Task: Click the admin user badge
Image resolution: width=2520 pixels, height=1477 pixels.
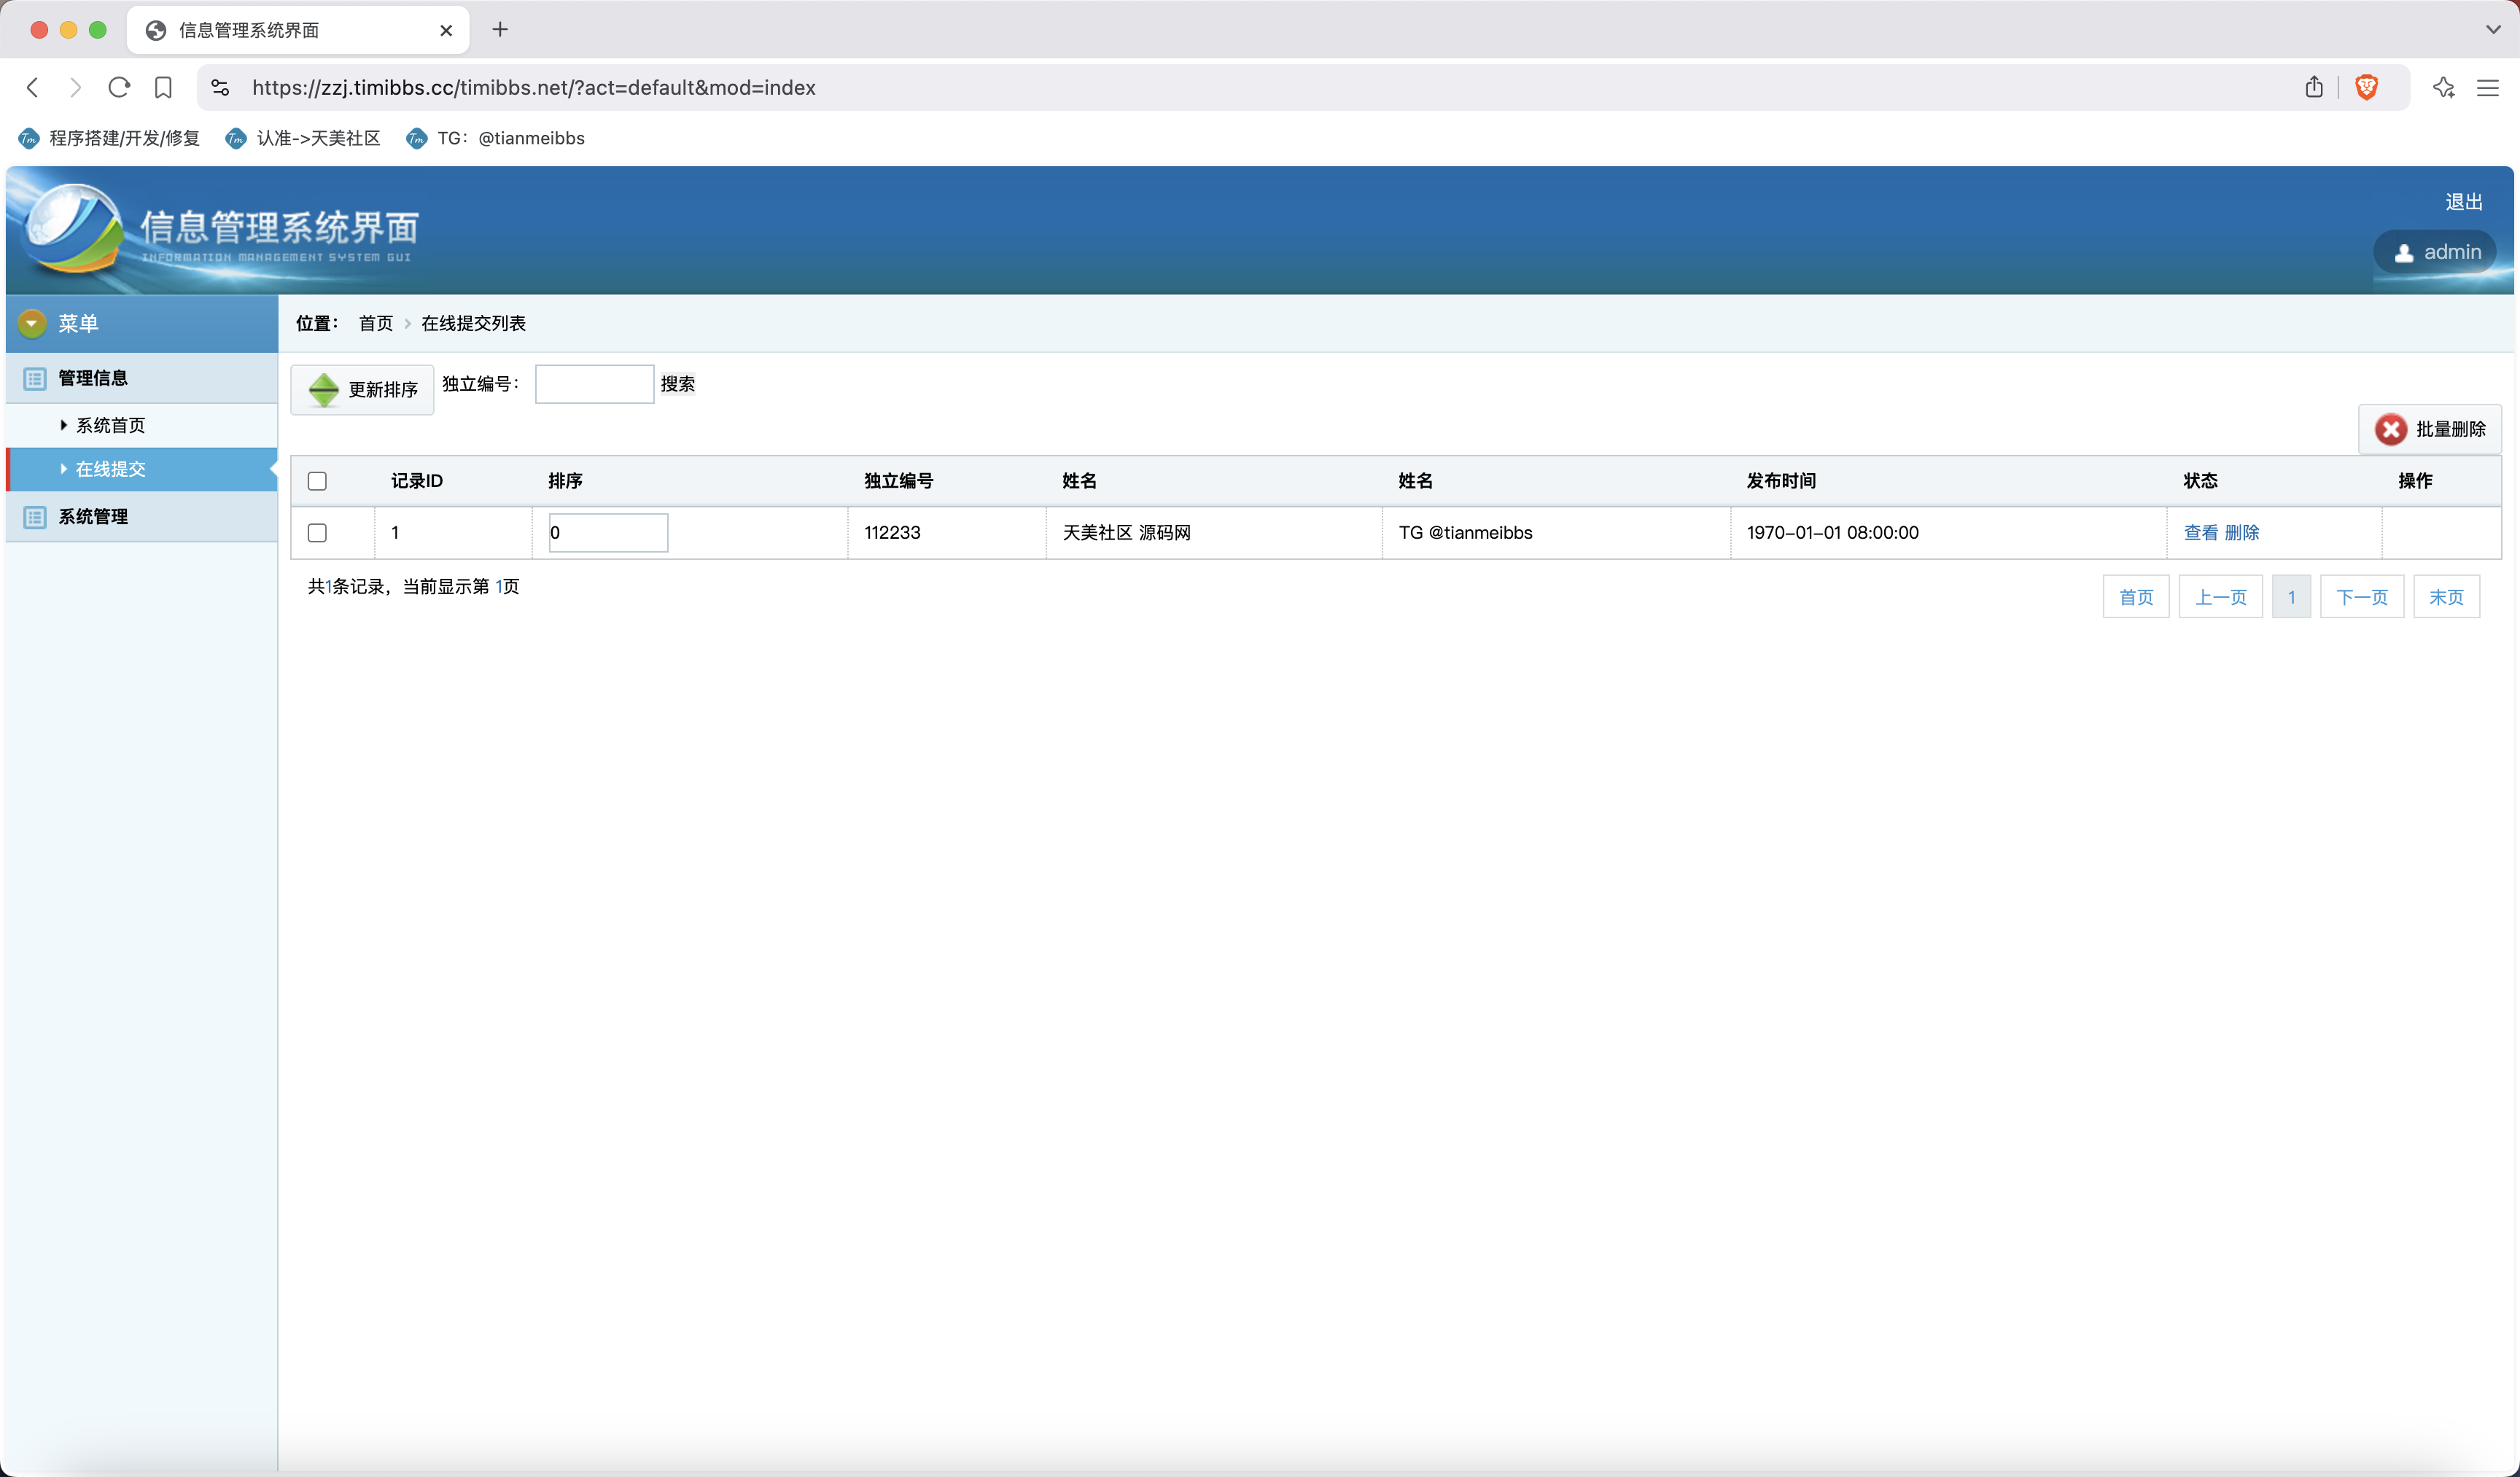Action: [x=2436, y=252]
